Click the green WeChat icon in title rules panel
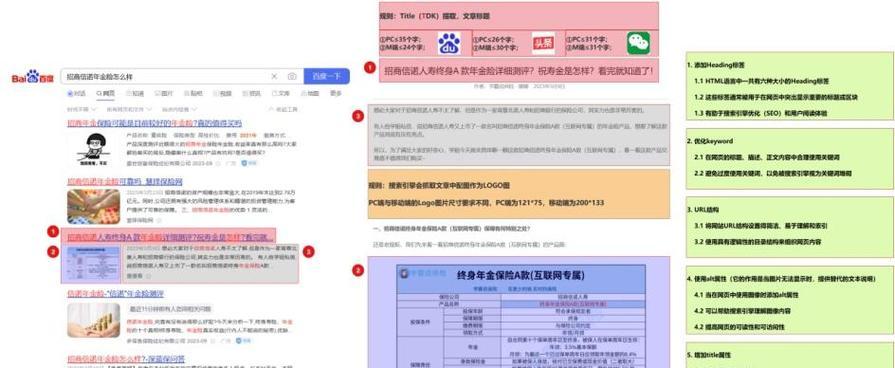 pos(638,43)
